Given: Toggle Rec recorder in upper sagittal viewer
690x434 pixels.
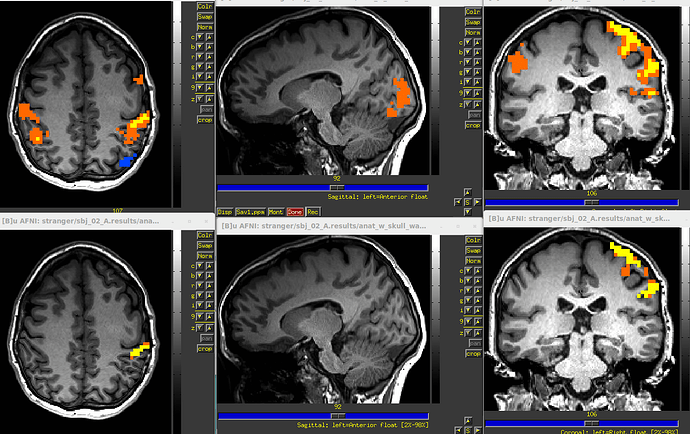Looking at the screenshot, I should pyautogui.click(x=312, y=212).
